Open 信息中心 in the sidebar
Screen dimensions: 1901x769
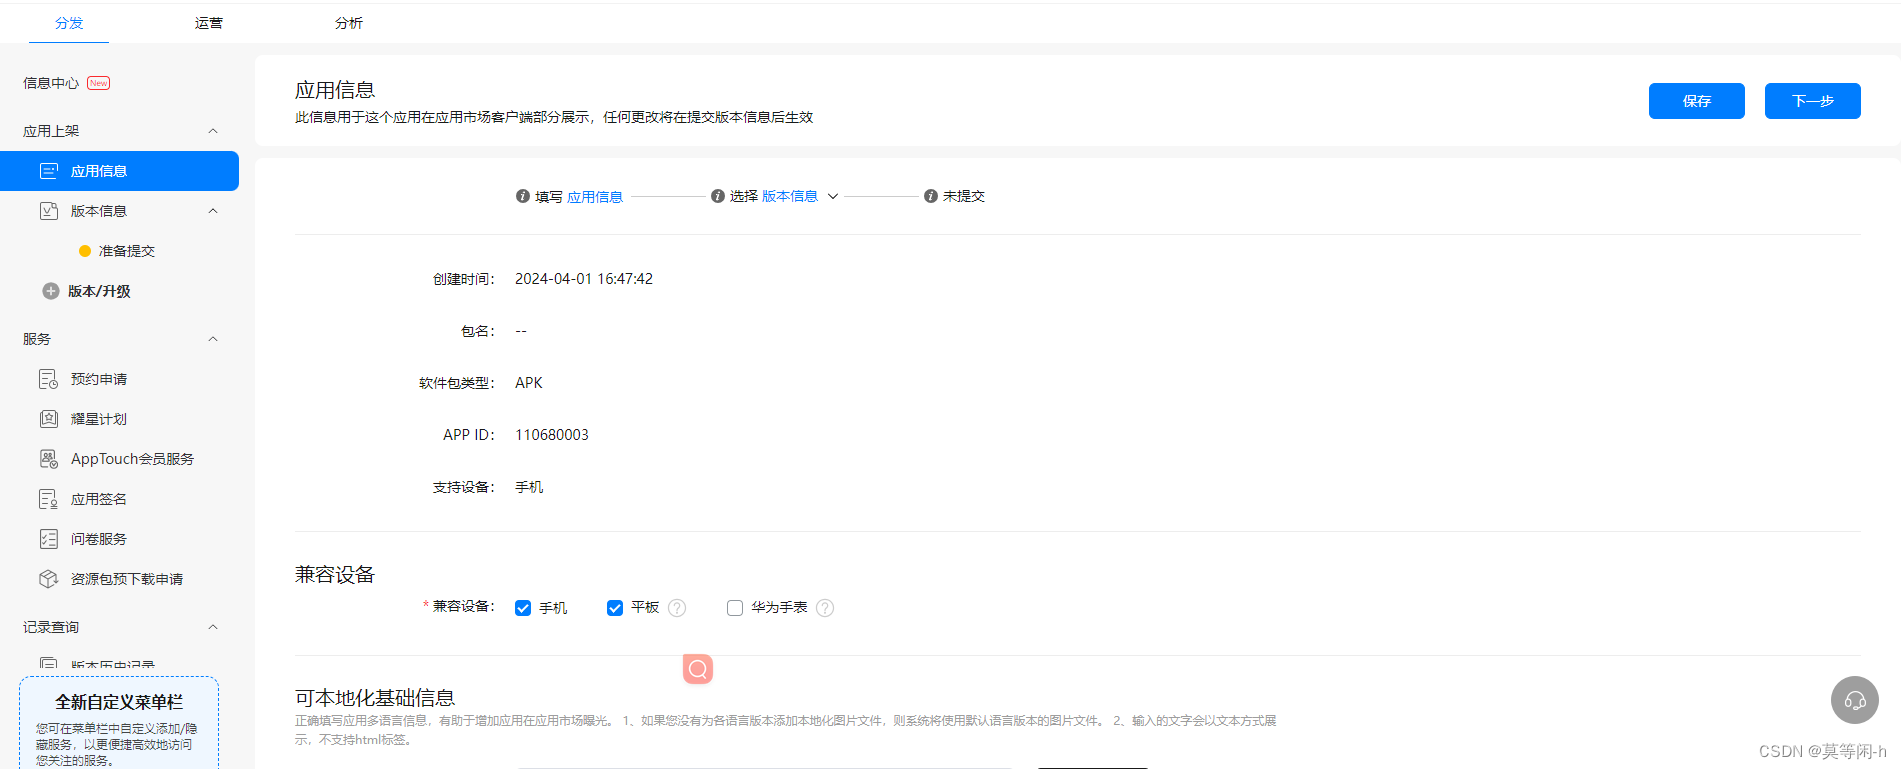51,83
